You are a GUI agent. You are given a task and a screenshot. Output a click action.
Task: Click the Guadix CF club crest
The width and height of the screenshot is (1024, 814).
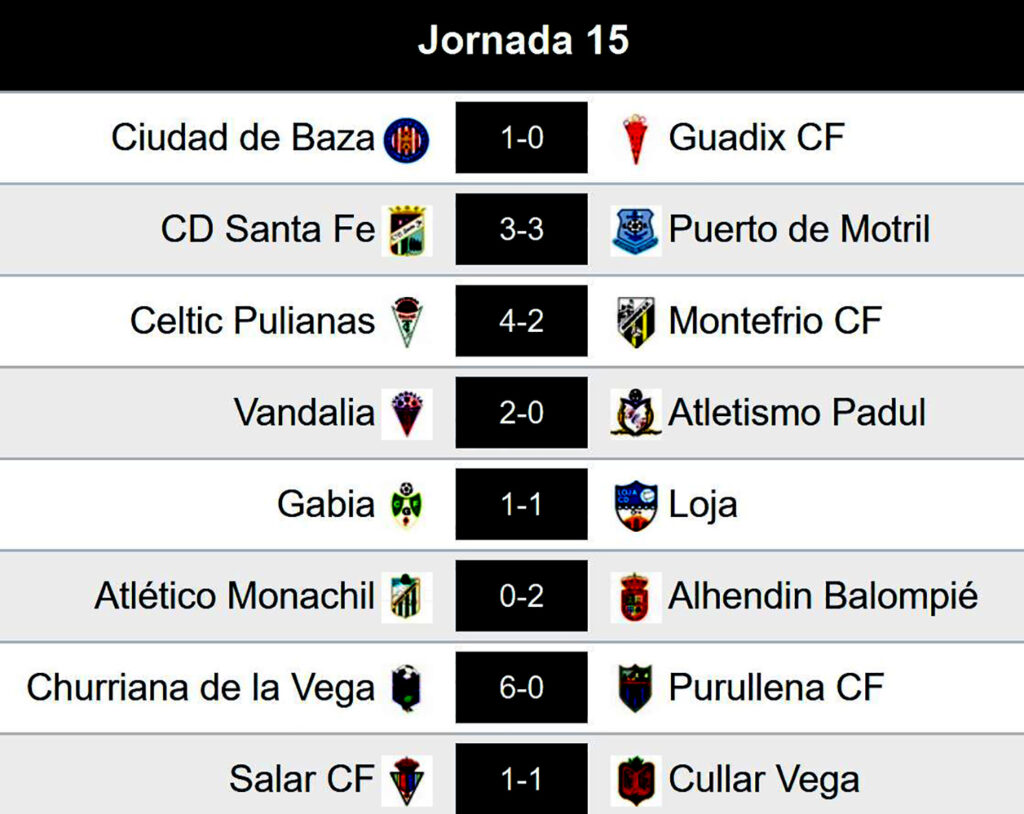(x=636, y=138)
